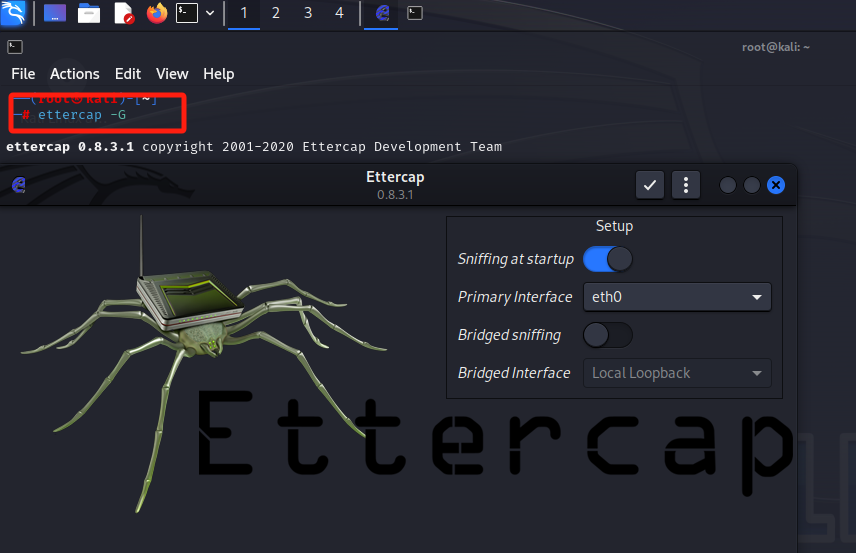Click the ettercap 0.8.3.1 copyright line

click(x=254, y=147)
